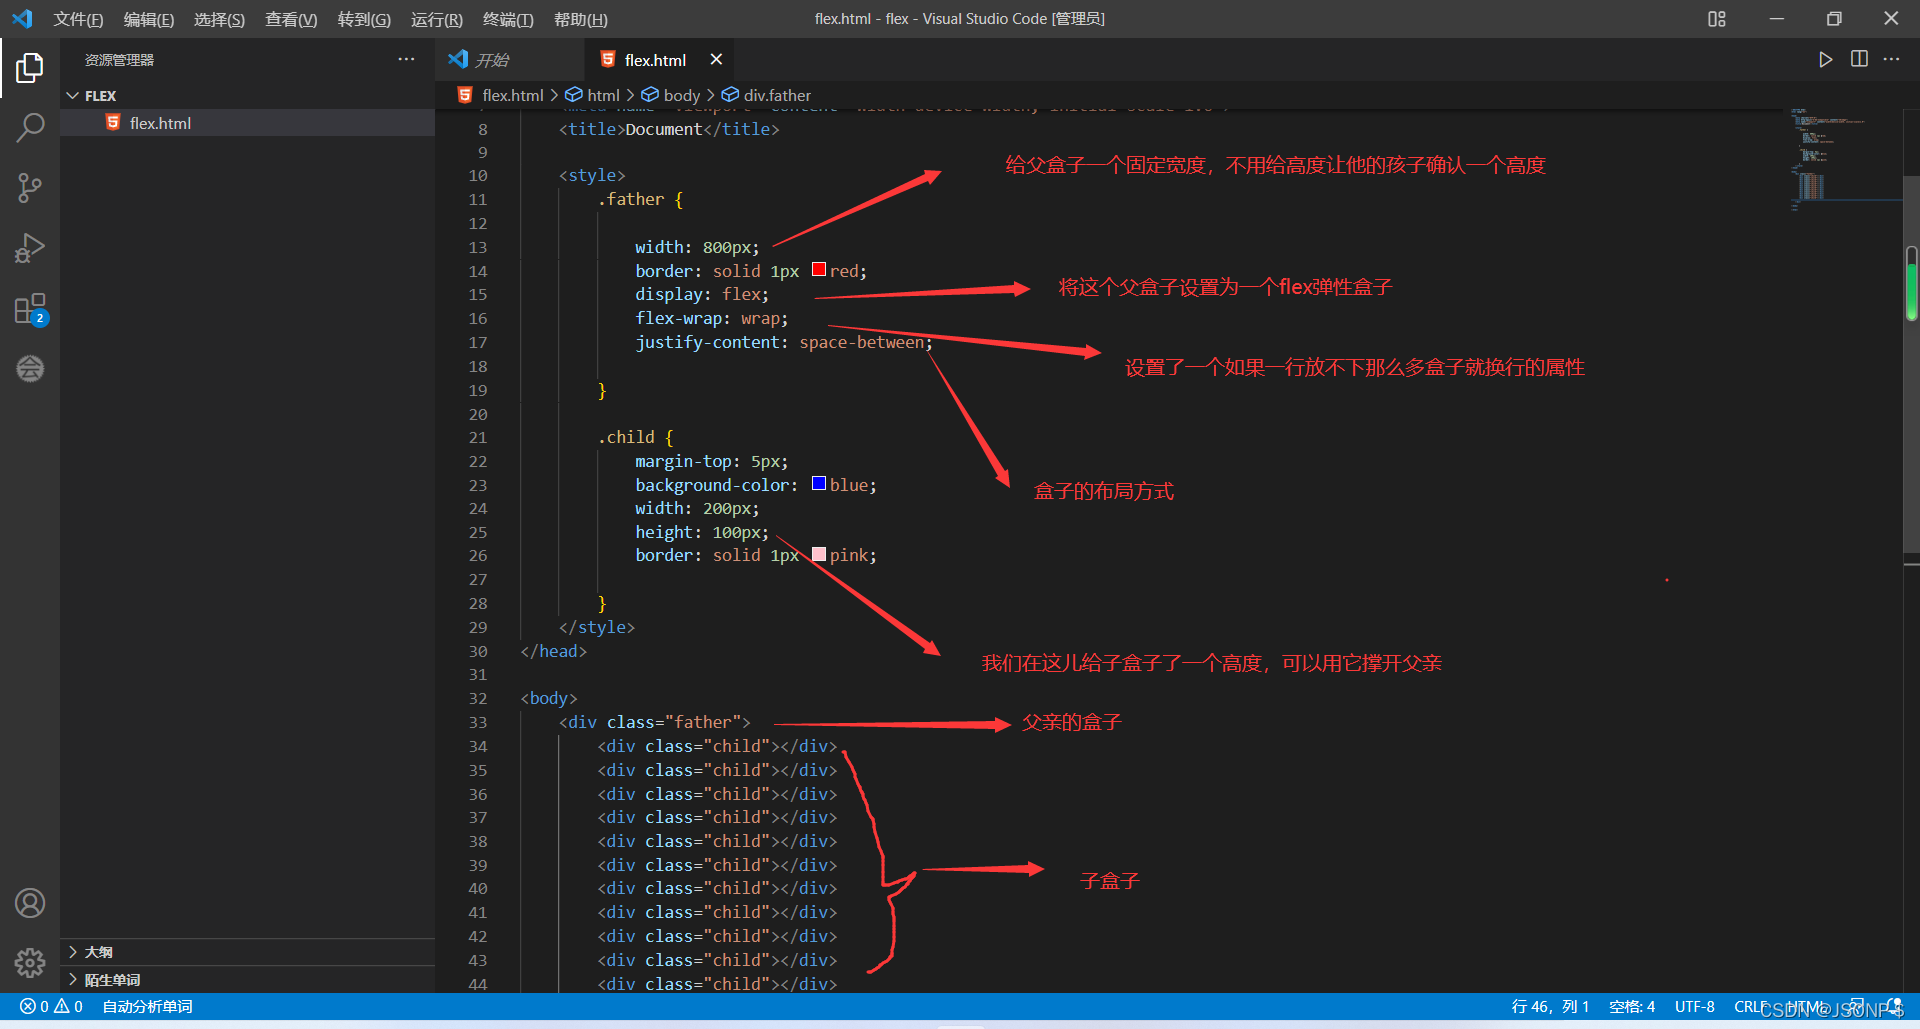Screen dimensions: 1920x1029
Task: Open the 文件(F) menu
Action: 78,19
